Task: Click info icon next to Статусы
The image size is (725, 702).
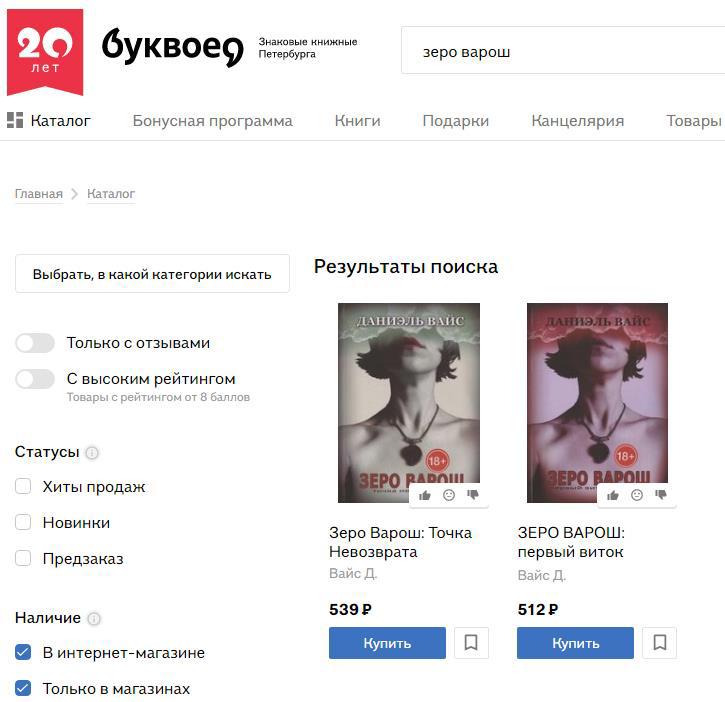Action: 92,452
